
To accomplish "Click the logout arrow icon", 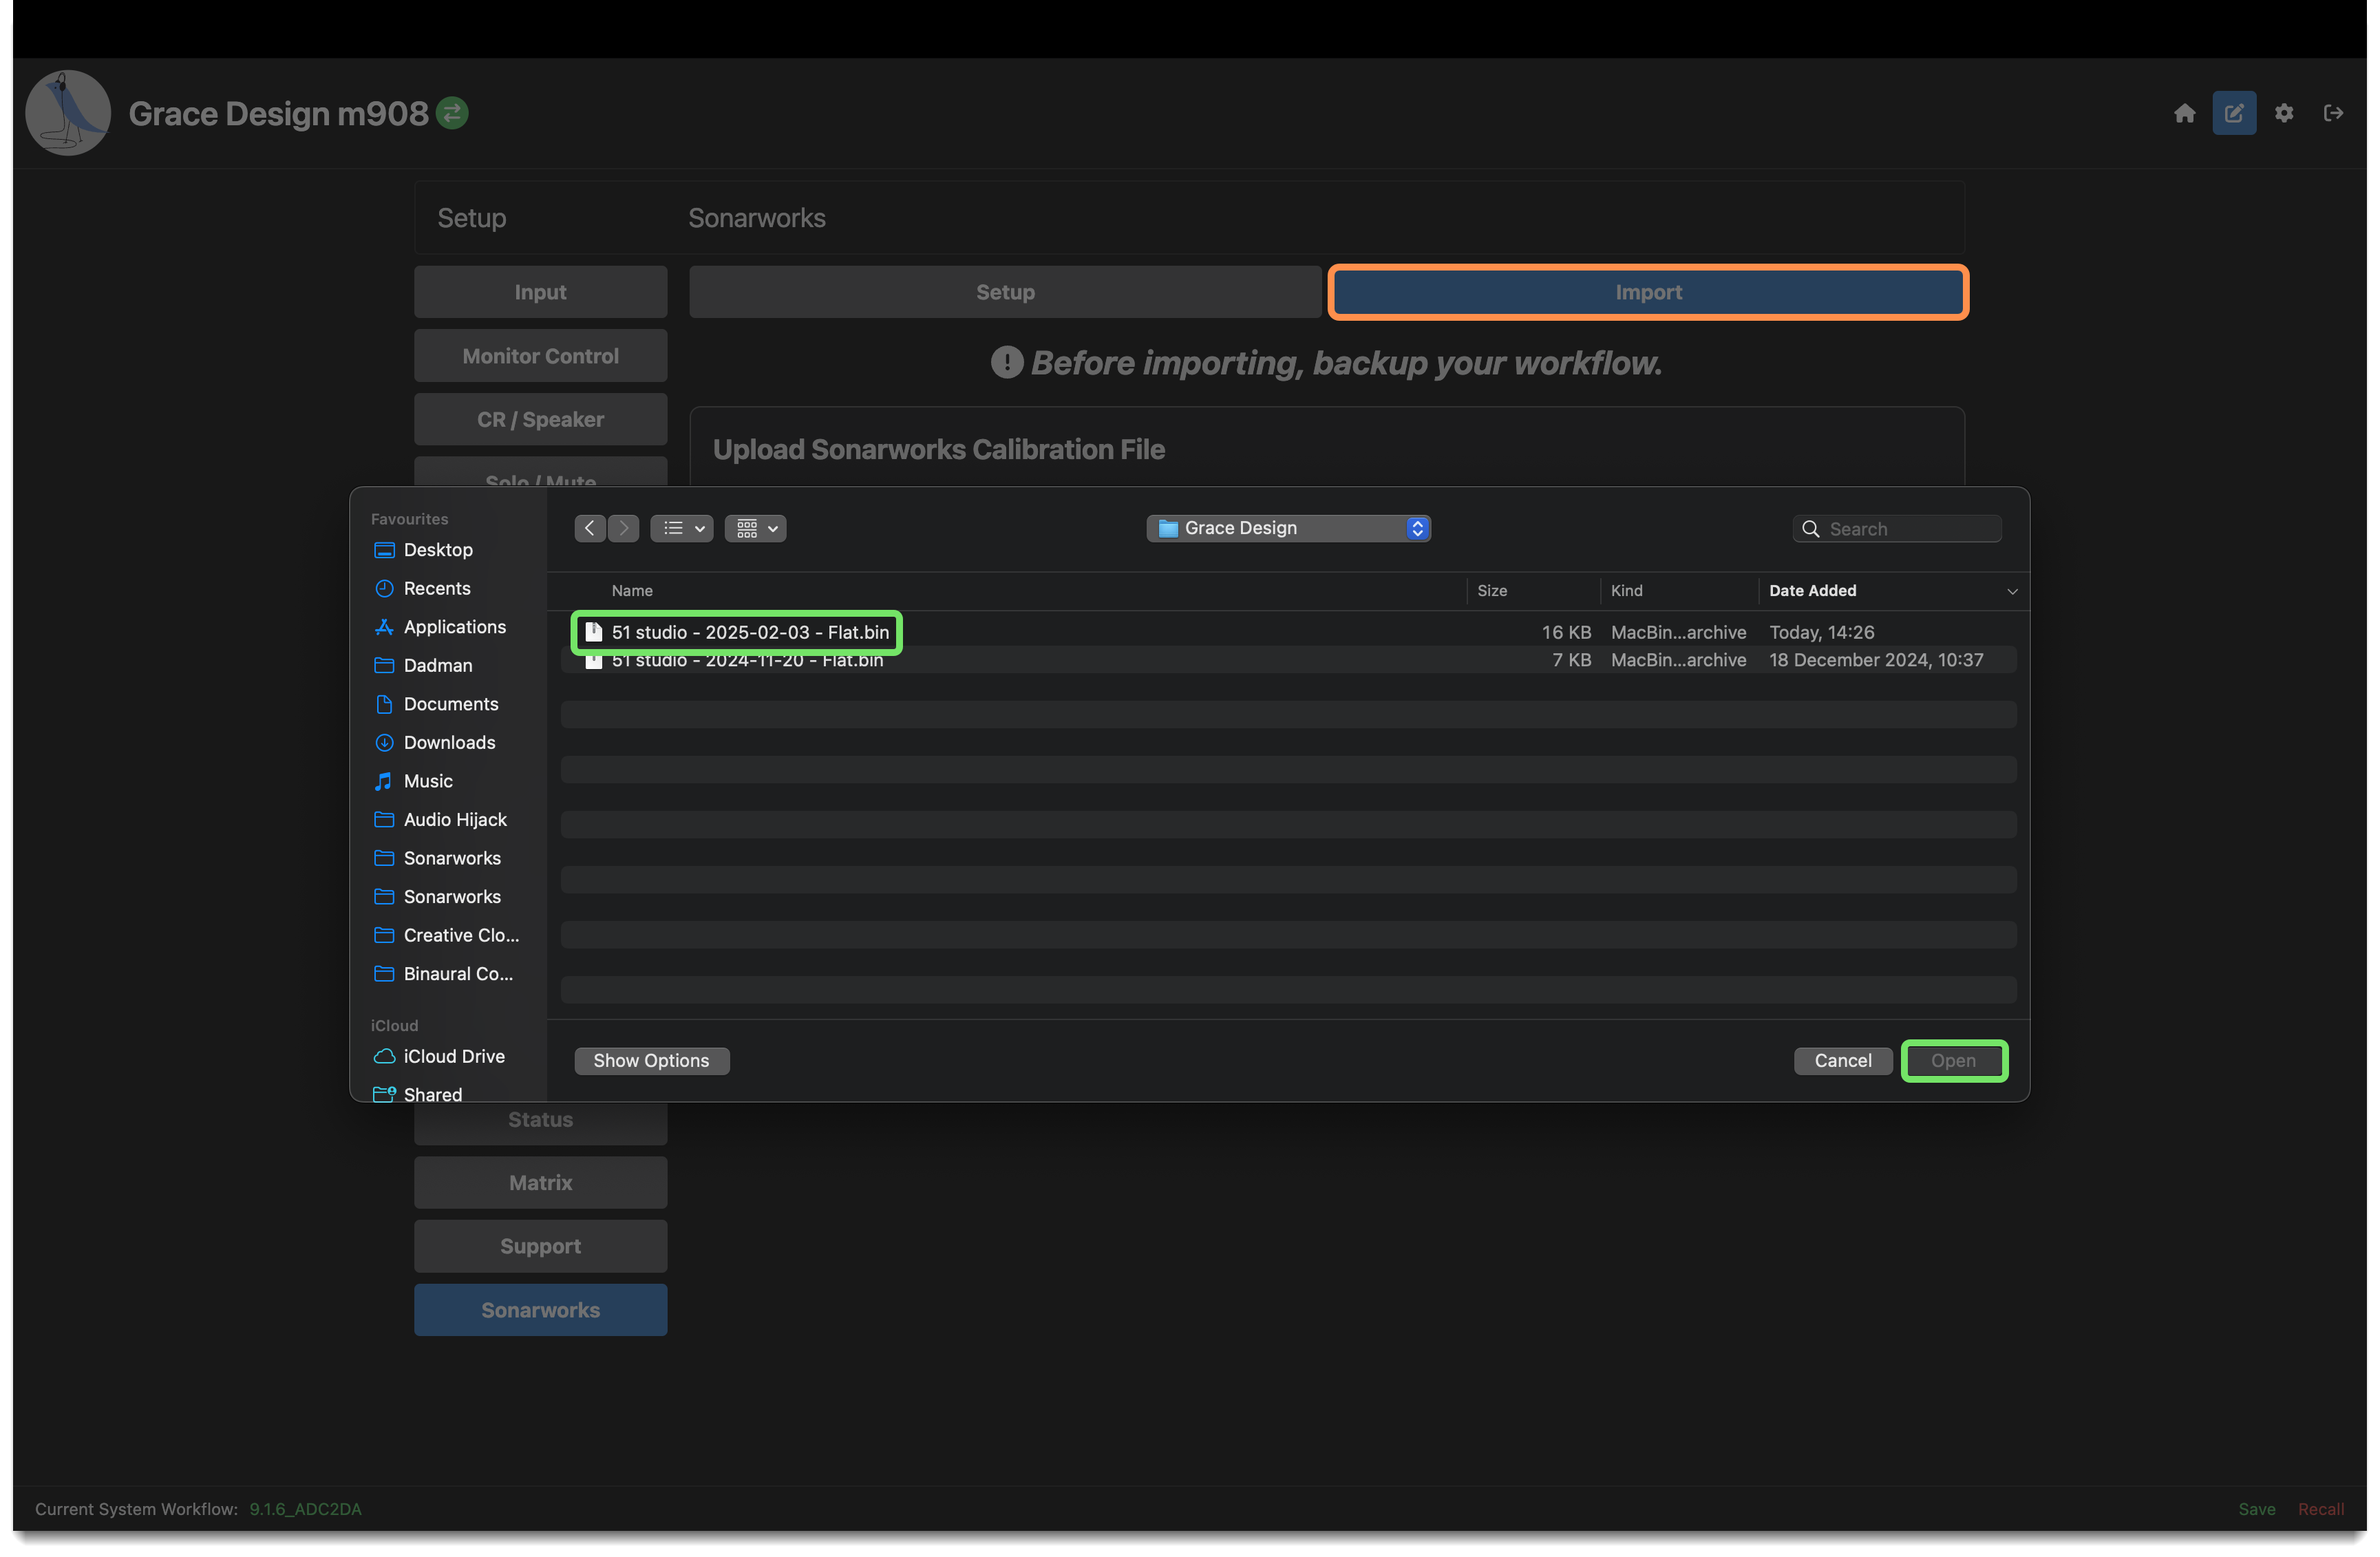I will [x=2333, y=113].
